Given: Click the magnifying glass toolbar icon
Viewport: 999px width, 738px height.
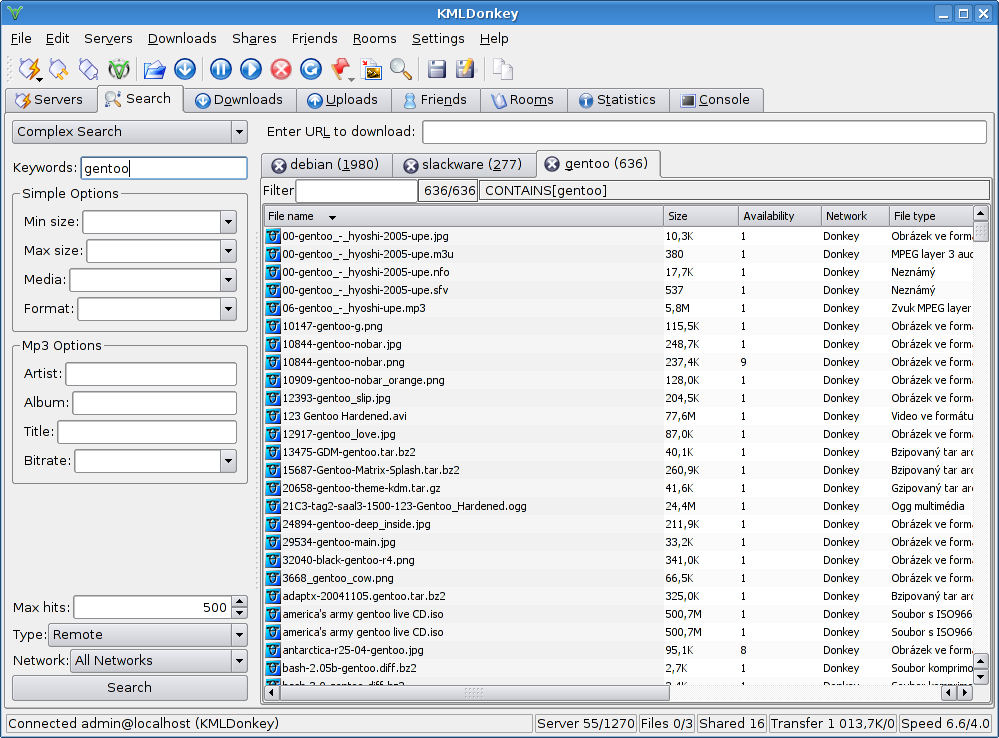Looking at the screenshot, I should click(401, 69).
